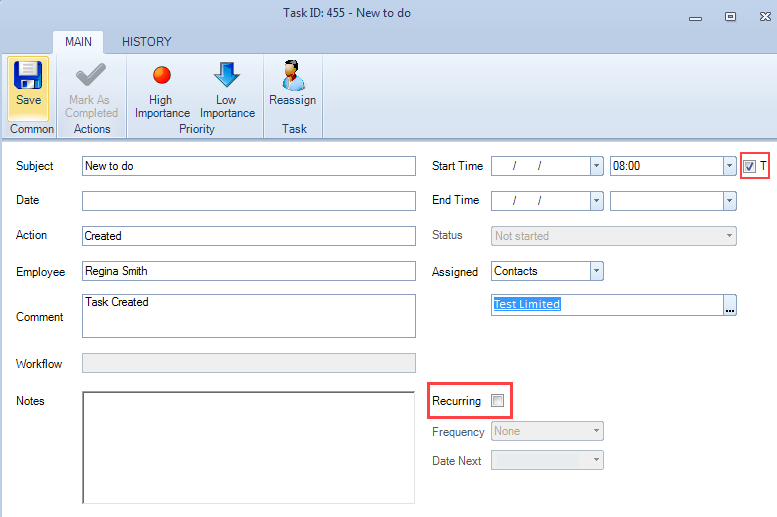Screen dimensions: 777x517
Task: Click into the Notes text area
Action: [249, 448]
